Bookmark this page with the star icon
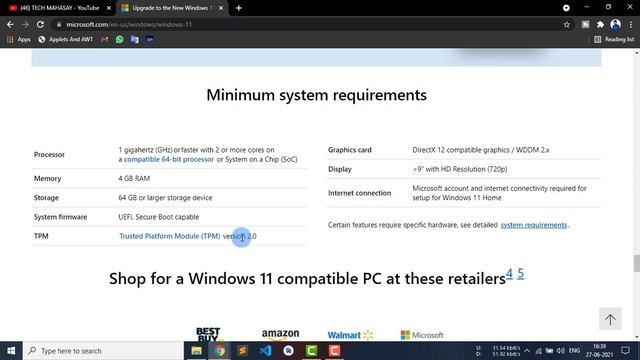Viewport: 640px width, 360px height. 567,24
